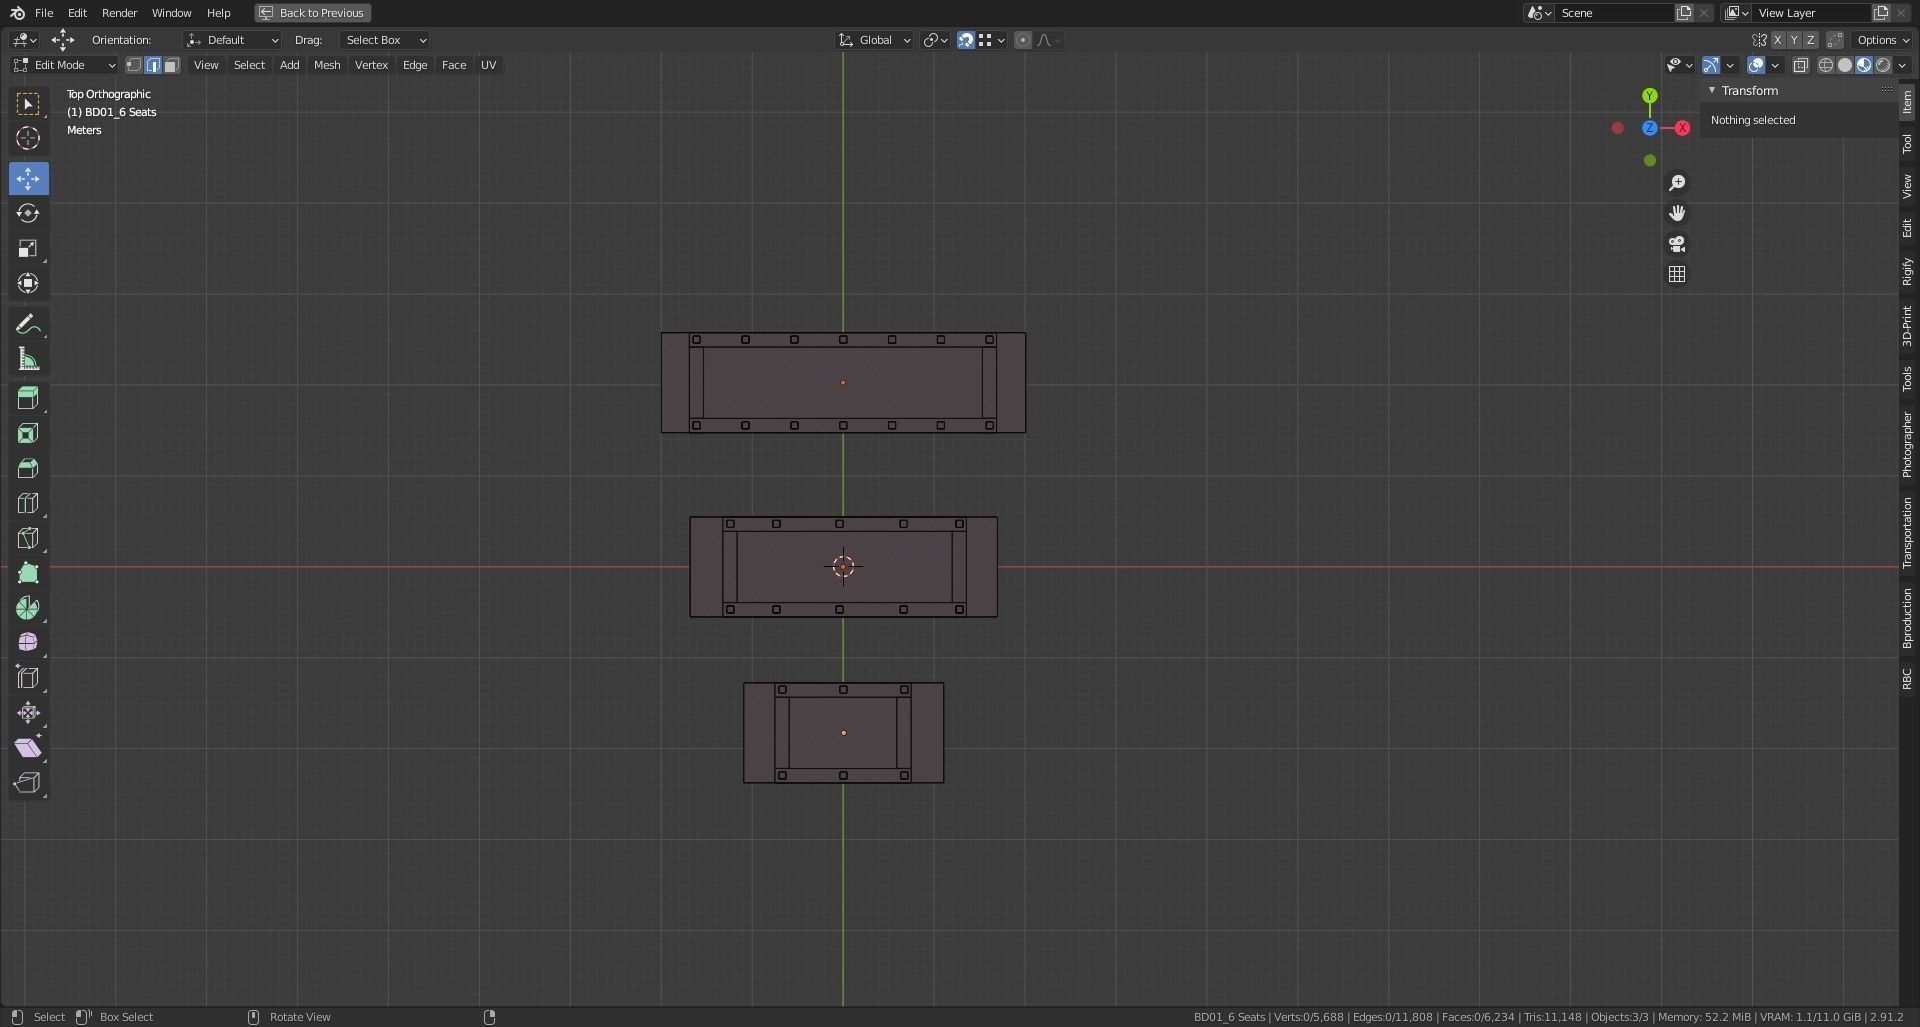Open the File menu
Viewport: 1920px width, 1027px height.
[44, 13]
